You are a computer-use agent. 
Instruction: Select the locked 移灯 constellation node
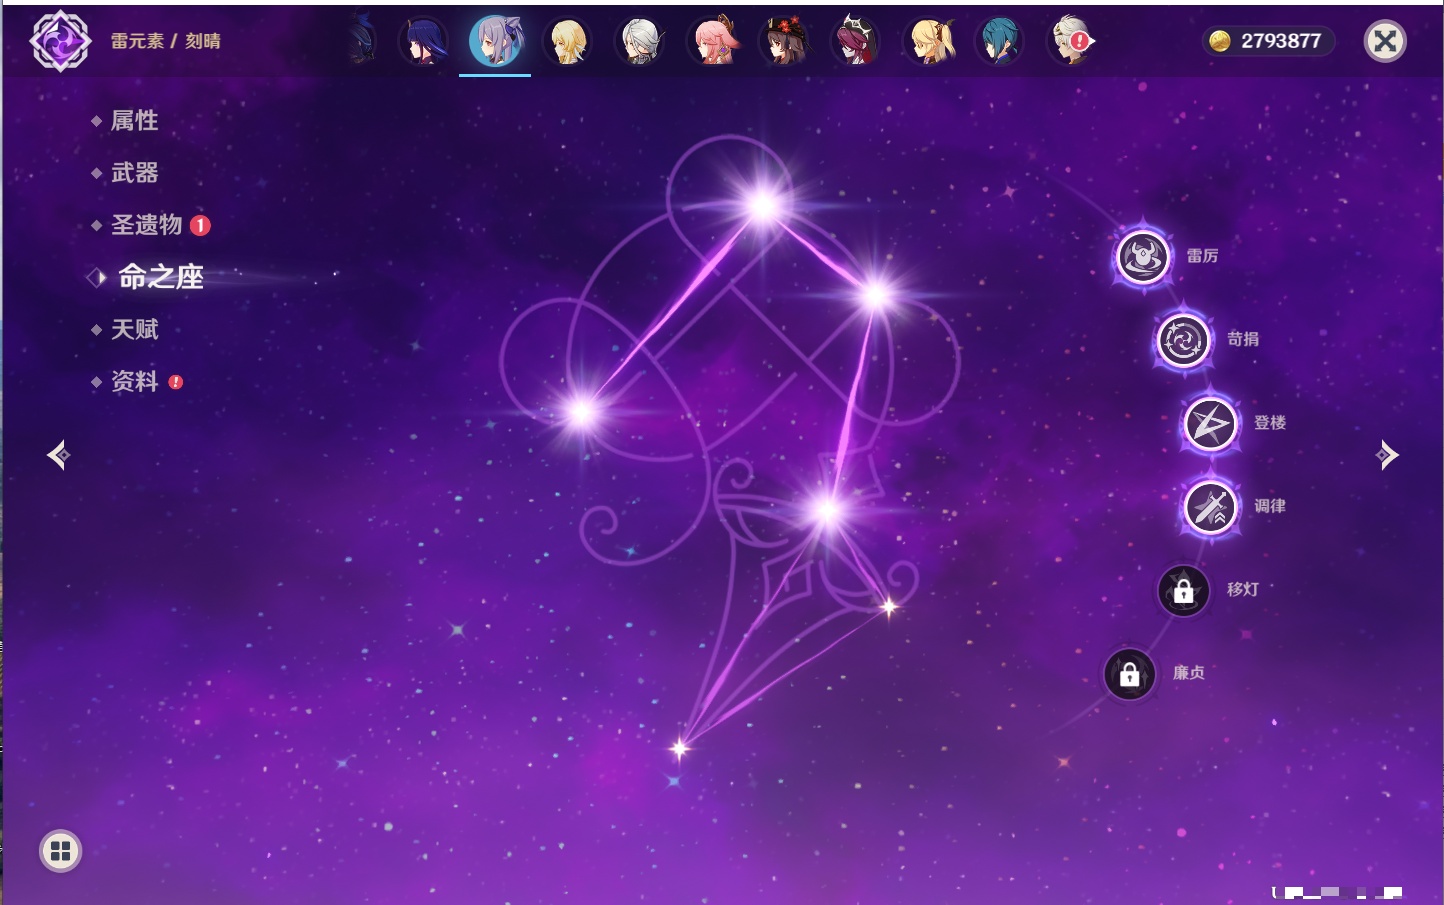pos(1184,591)
